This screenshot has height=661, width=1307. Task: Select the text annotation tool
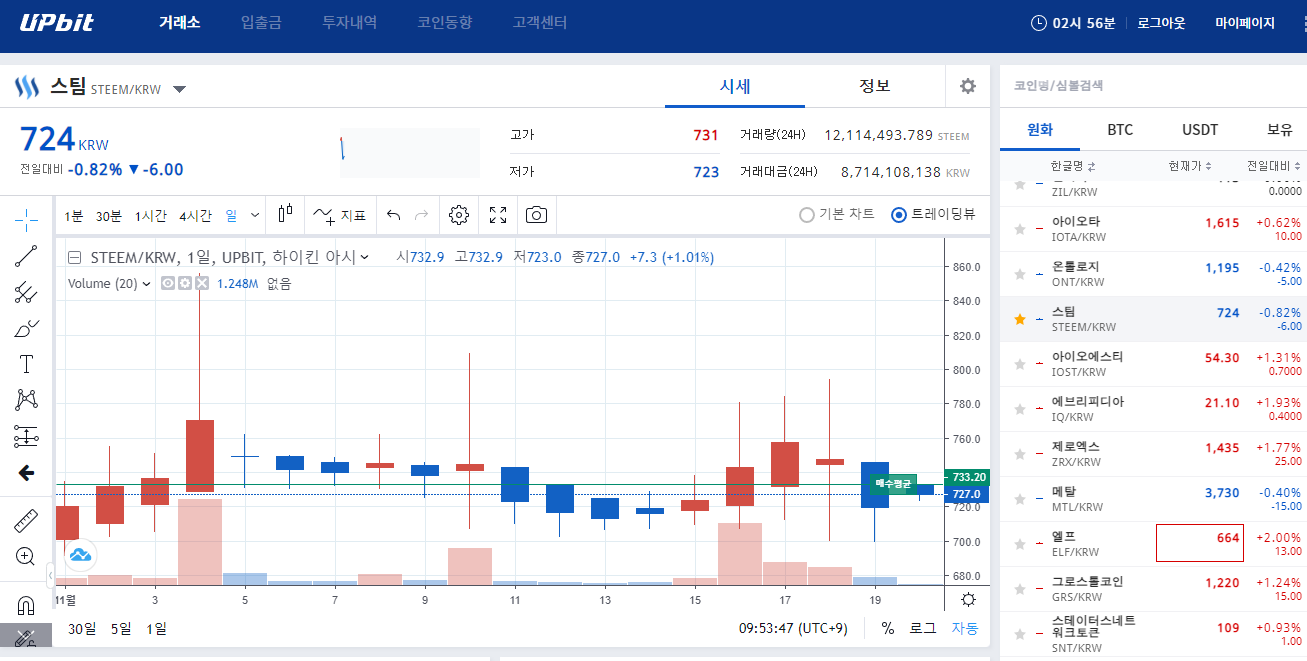(27, 364)
